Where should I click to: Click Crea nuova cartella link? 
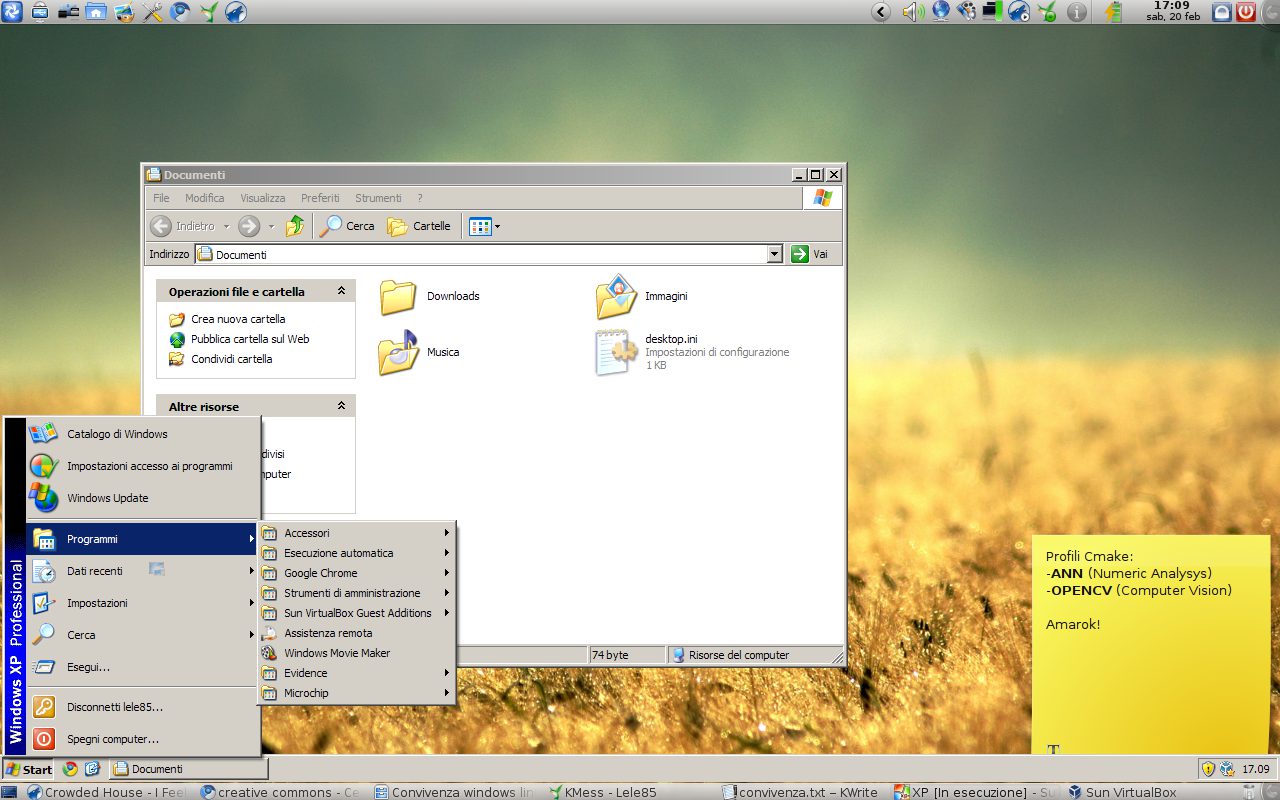pyautogui.click(x=238, y=319)
